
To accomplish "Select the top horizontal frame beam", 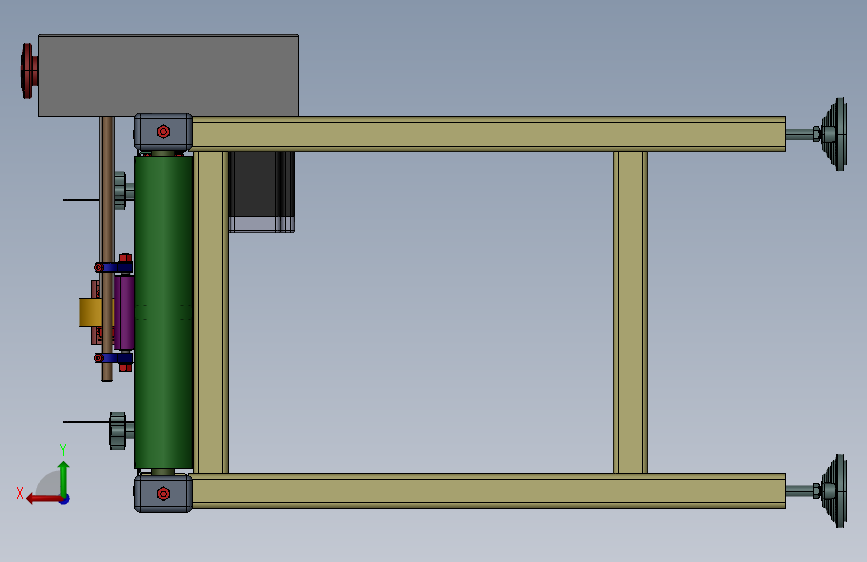I will tap(488, 134).
